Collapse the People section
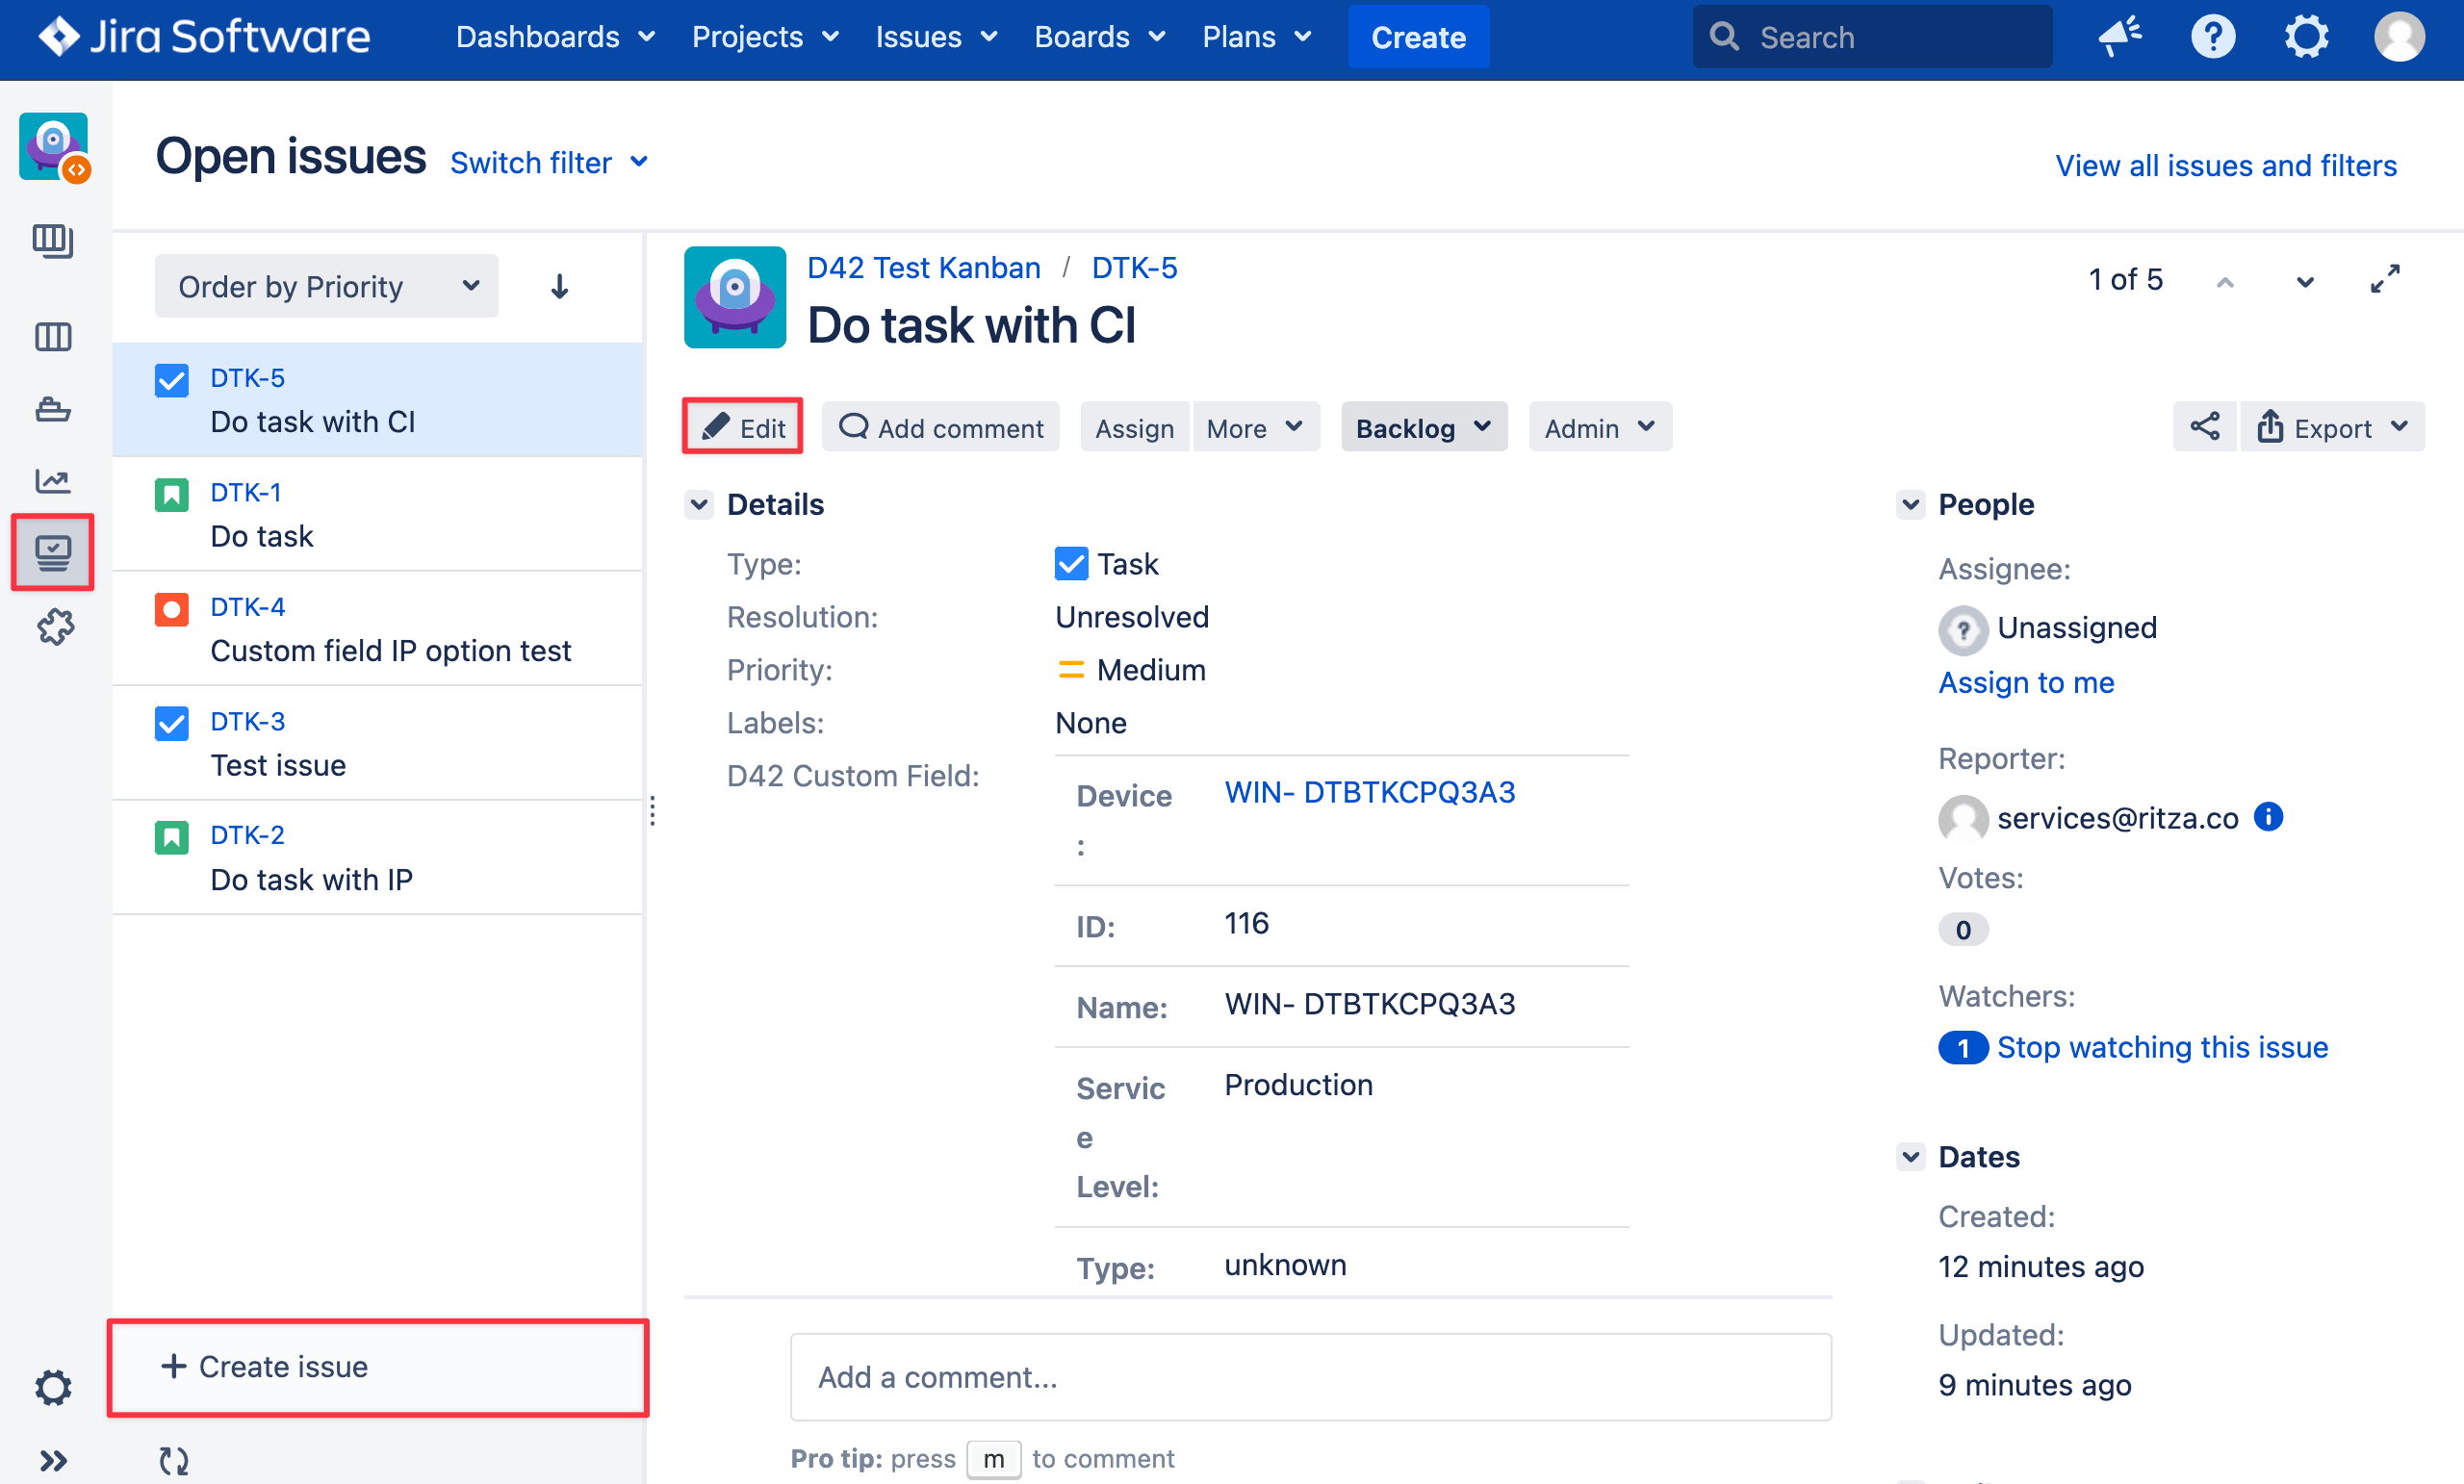2464x1484 pixels. 1911,505
